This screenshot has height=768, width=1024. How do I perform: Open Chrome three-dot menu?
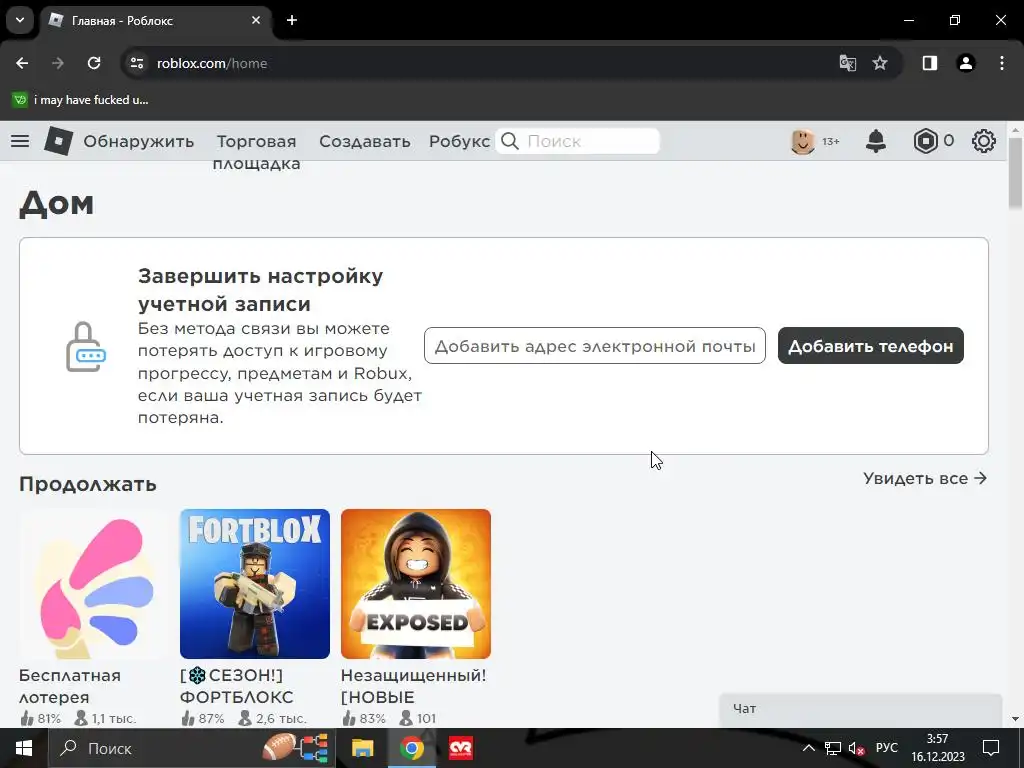1002,63
